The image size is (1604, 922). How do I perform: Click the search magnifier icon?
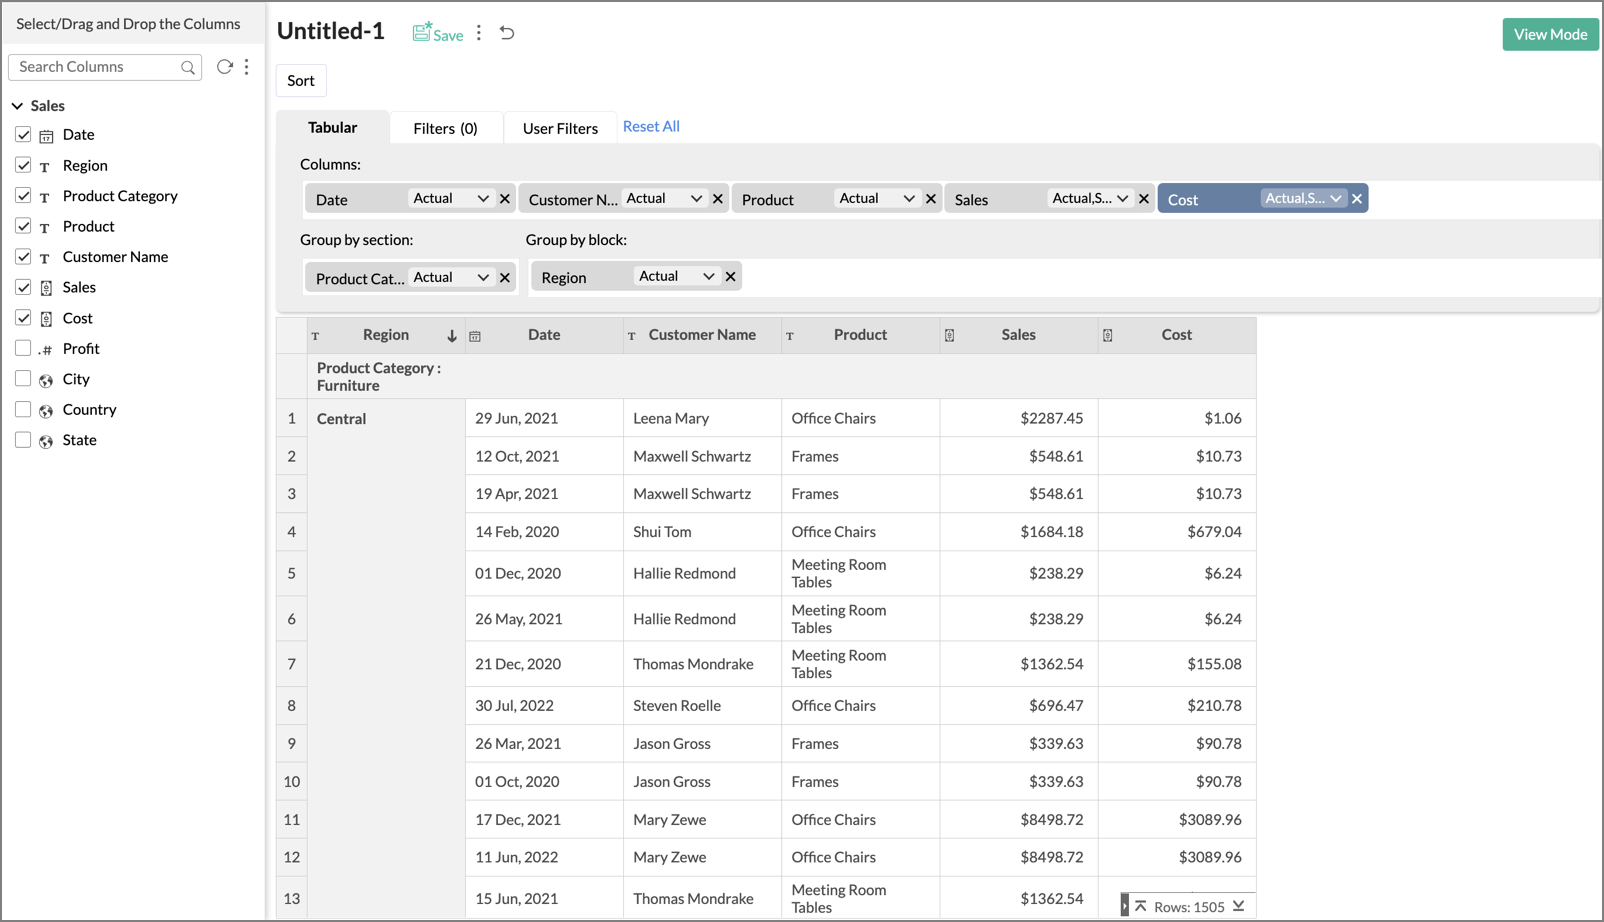coord(188,67)
